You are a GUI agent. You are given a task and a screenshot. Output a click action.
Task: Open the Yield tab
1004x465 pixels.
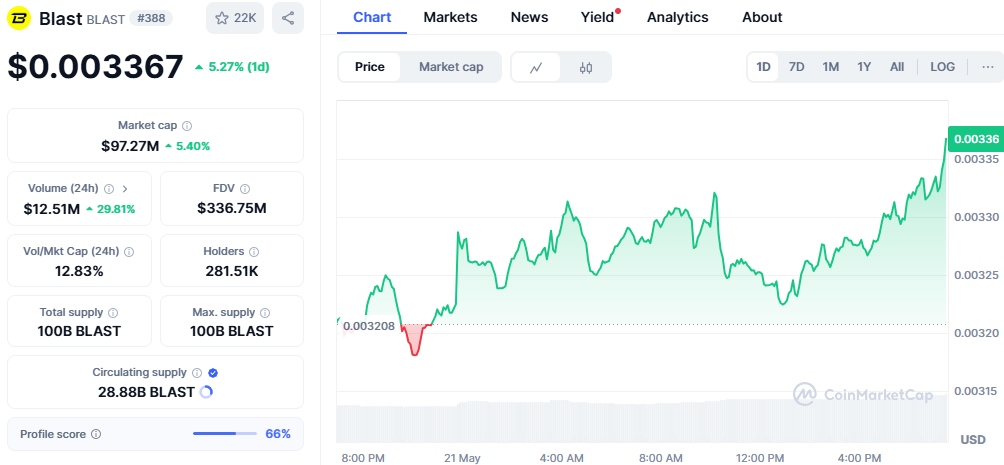pos(597,17)
